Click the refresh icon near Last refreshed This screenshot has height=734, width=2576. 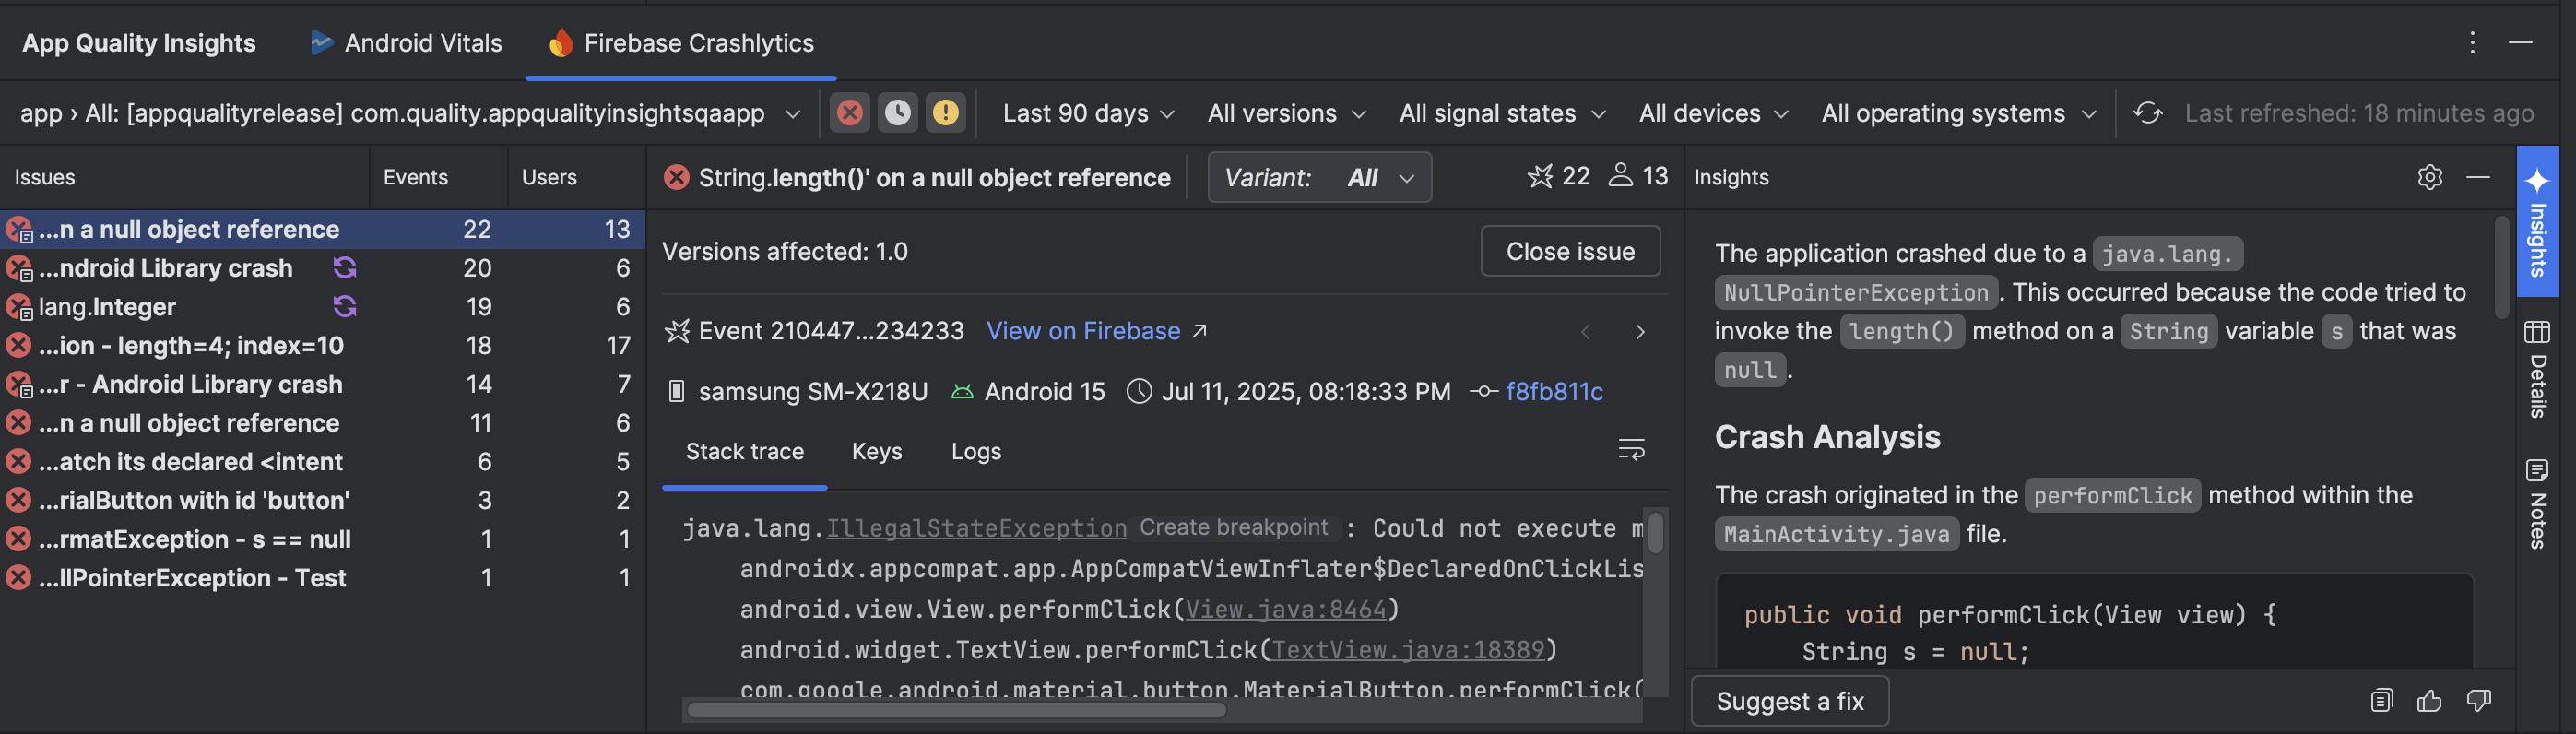[2147, 113]
